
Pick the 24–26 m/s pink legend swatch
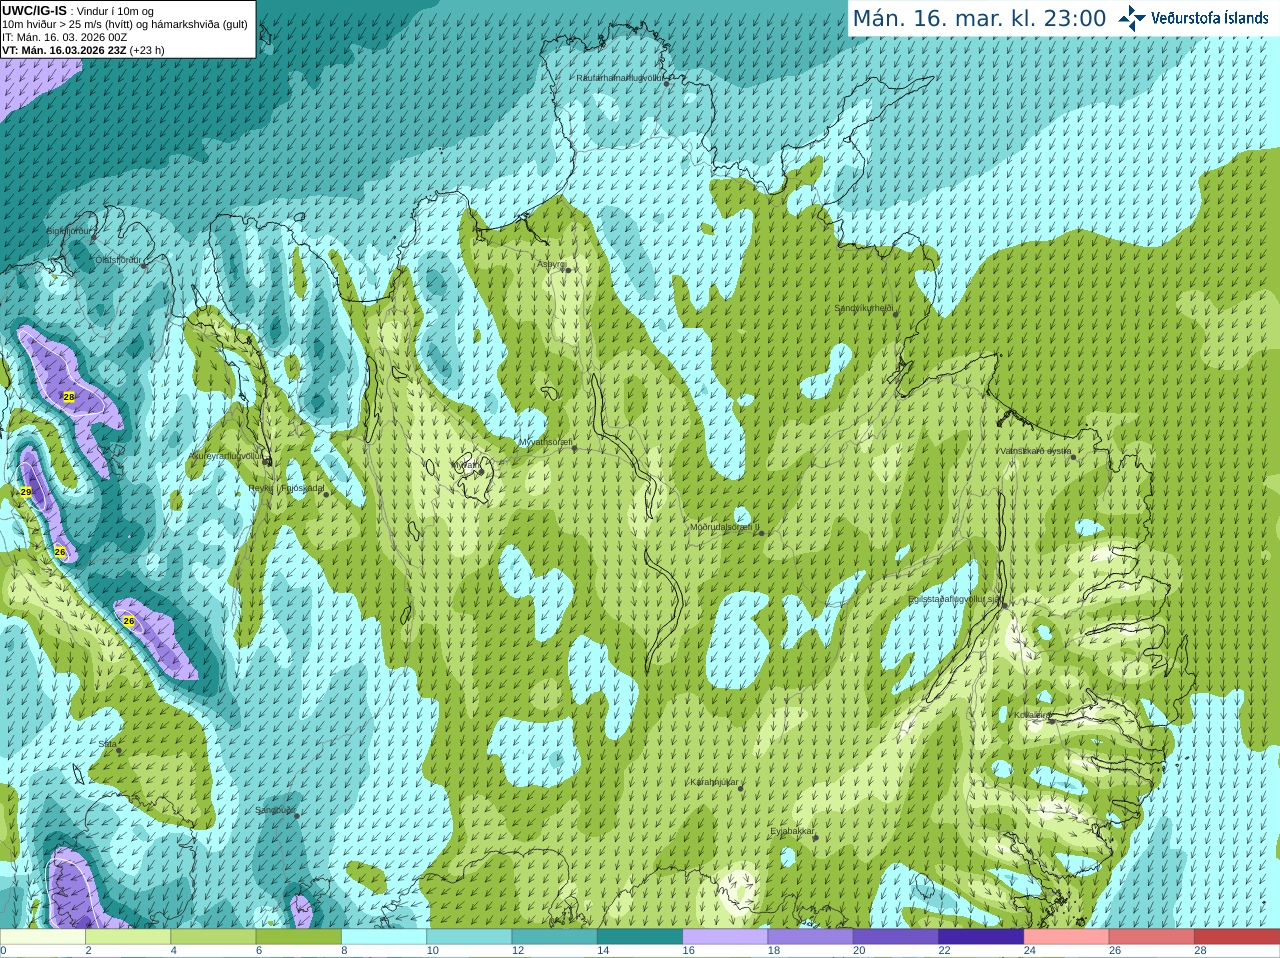(x=1067, y=937)
